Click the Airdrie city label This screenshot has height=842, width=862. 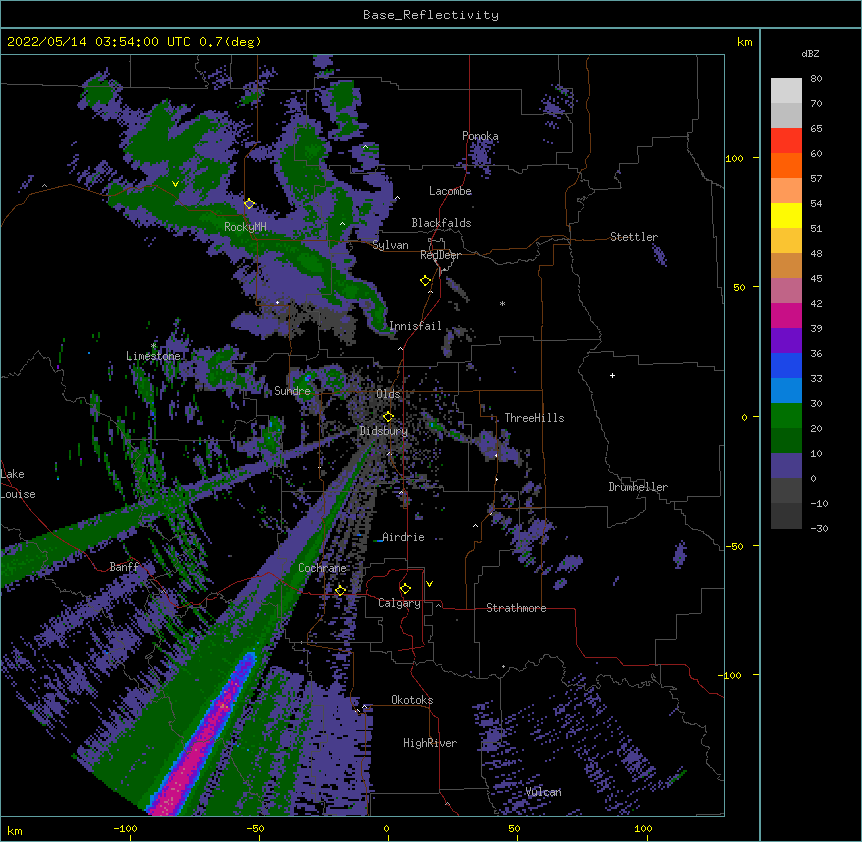pyautogui.click(x=403, y=537)
